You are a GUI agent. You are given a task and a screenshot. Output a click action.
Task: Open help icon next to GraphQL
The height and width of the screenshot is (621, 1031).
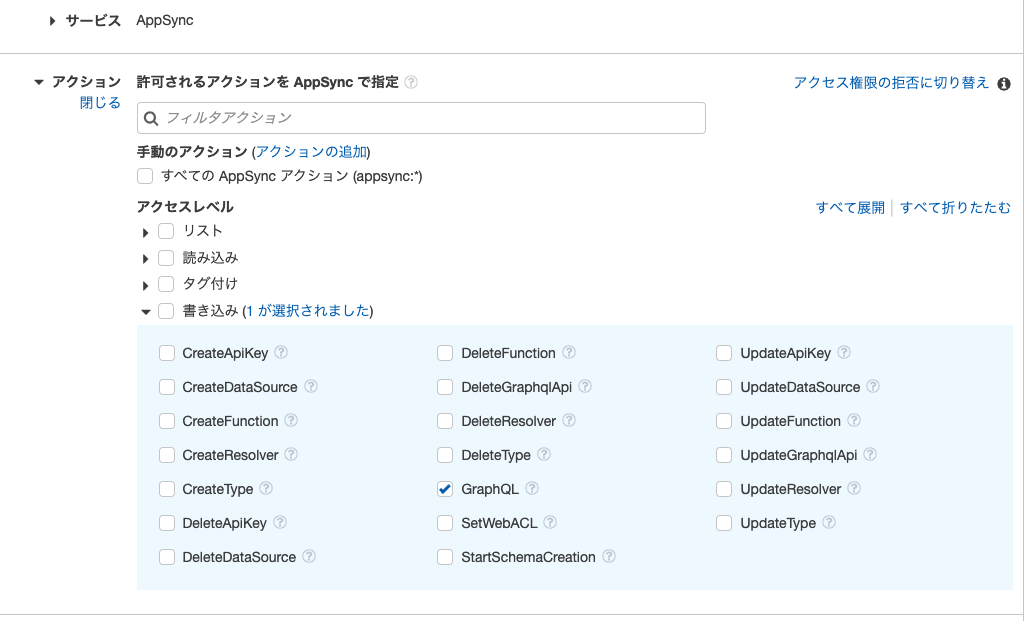[x=532, y=489]
